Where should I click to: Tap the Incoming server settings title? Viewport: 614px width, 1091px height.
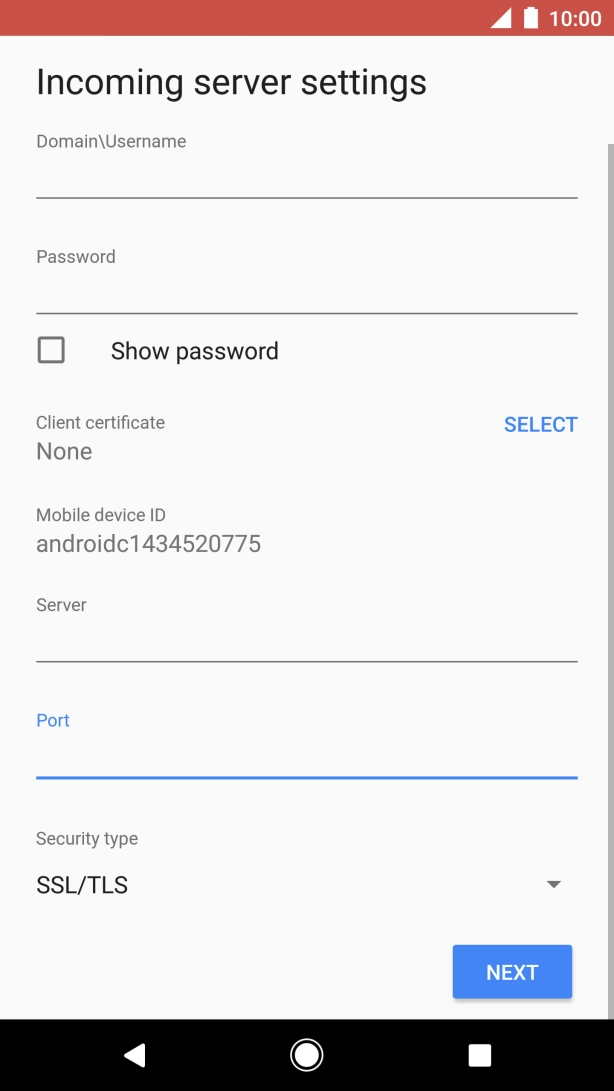(230, 82)
